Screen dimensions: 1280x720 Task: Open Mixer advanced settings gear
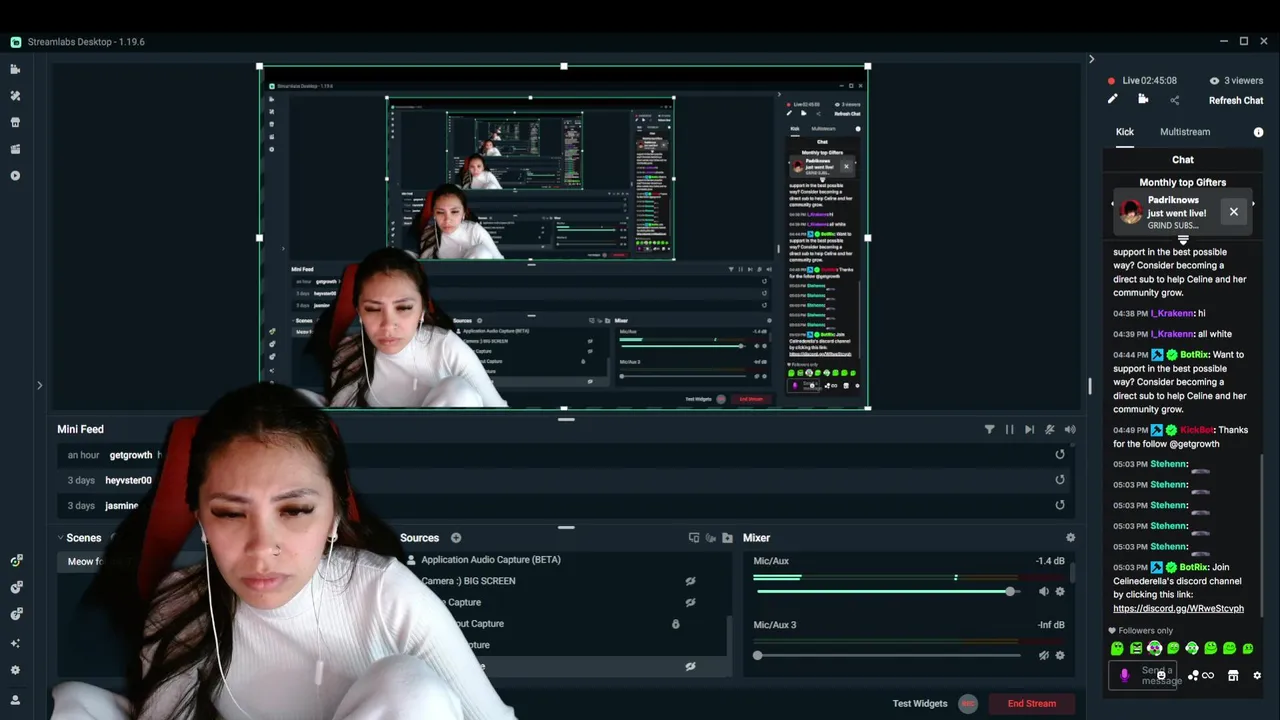pos(1070,538)
